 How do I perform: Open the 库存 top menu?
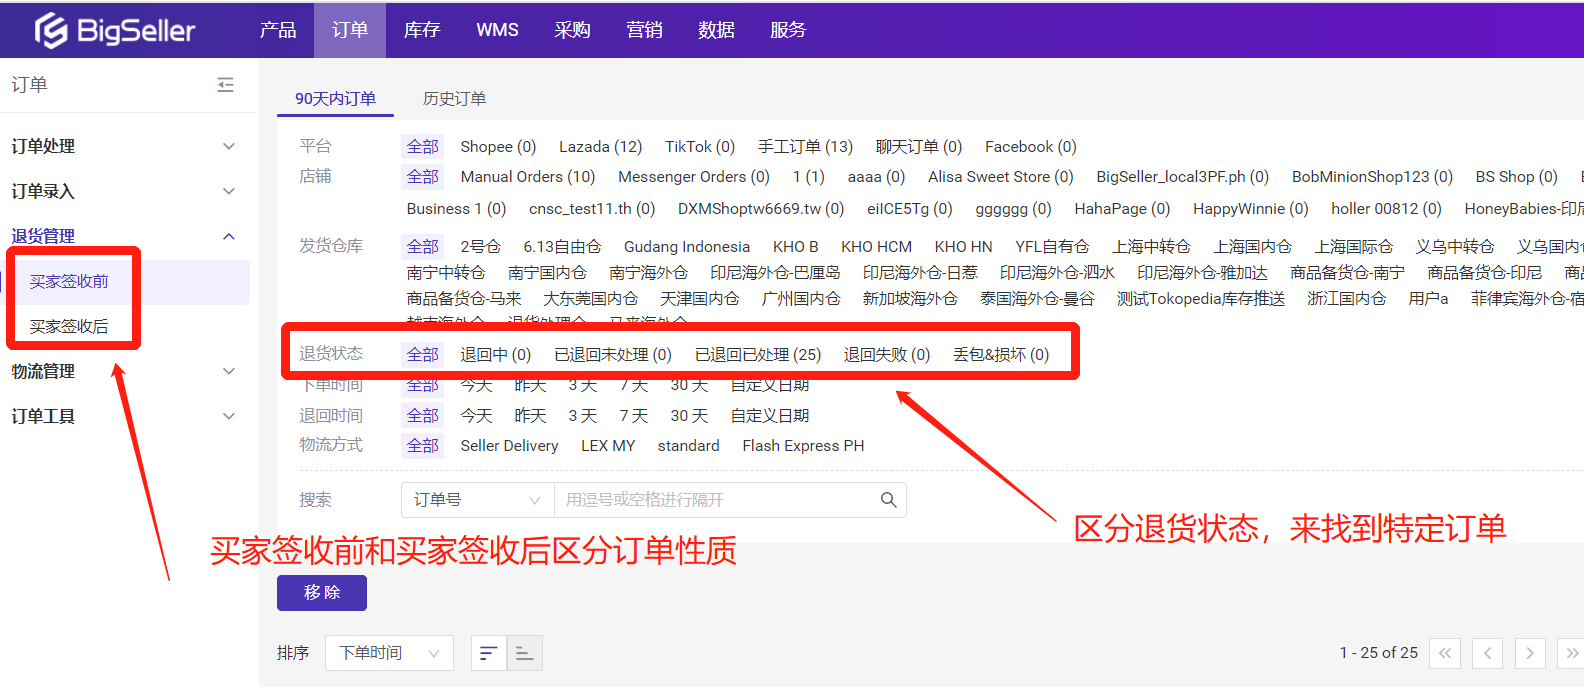click(422, 30)
